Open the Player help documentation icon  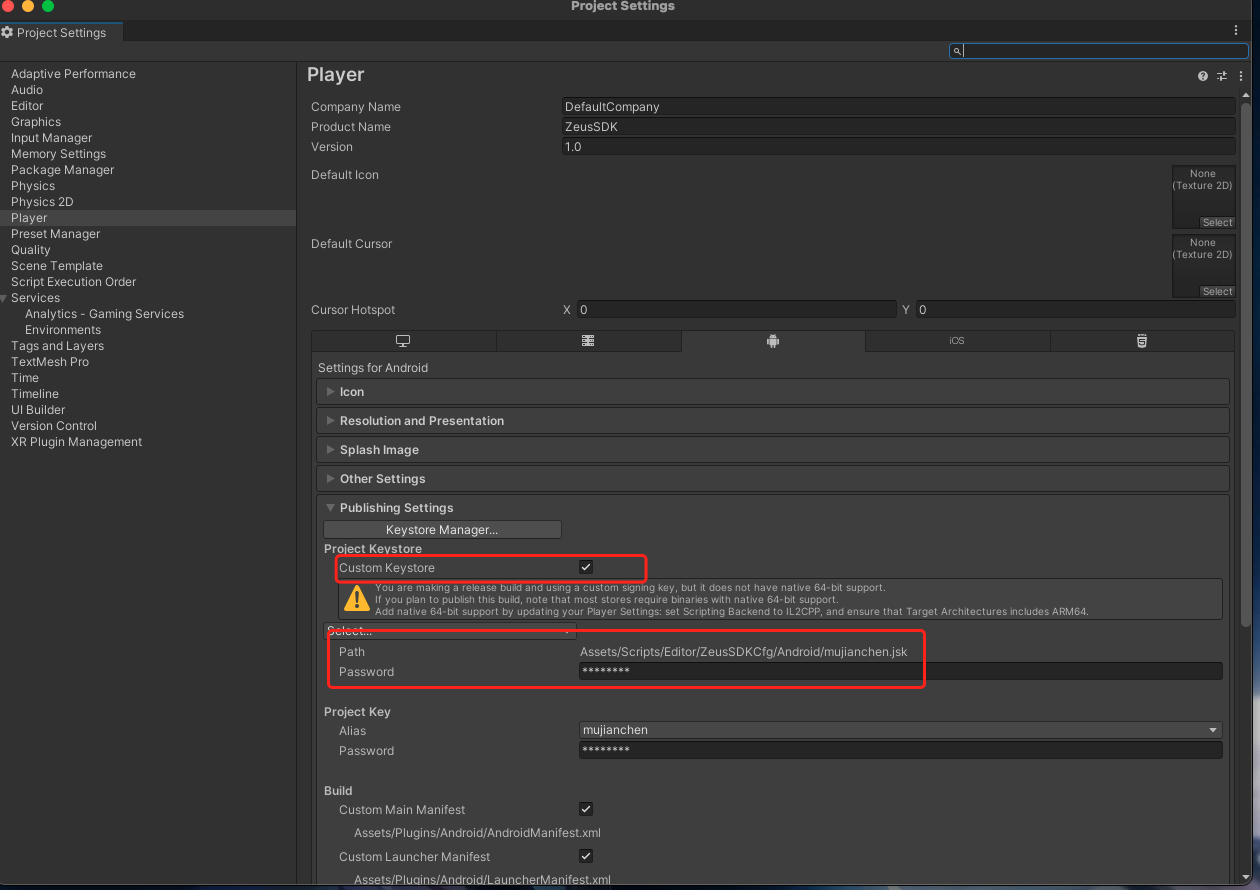[x=1203, y=76]
